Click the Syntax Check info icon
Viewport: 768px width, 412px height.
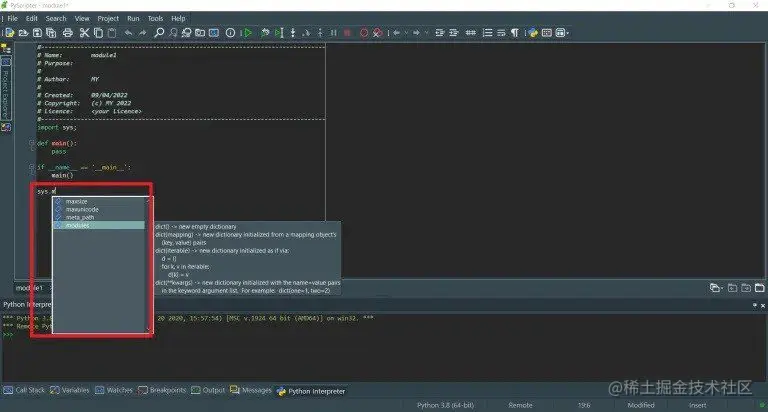[x=230, y=33]
